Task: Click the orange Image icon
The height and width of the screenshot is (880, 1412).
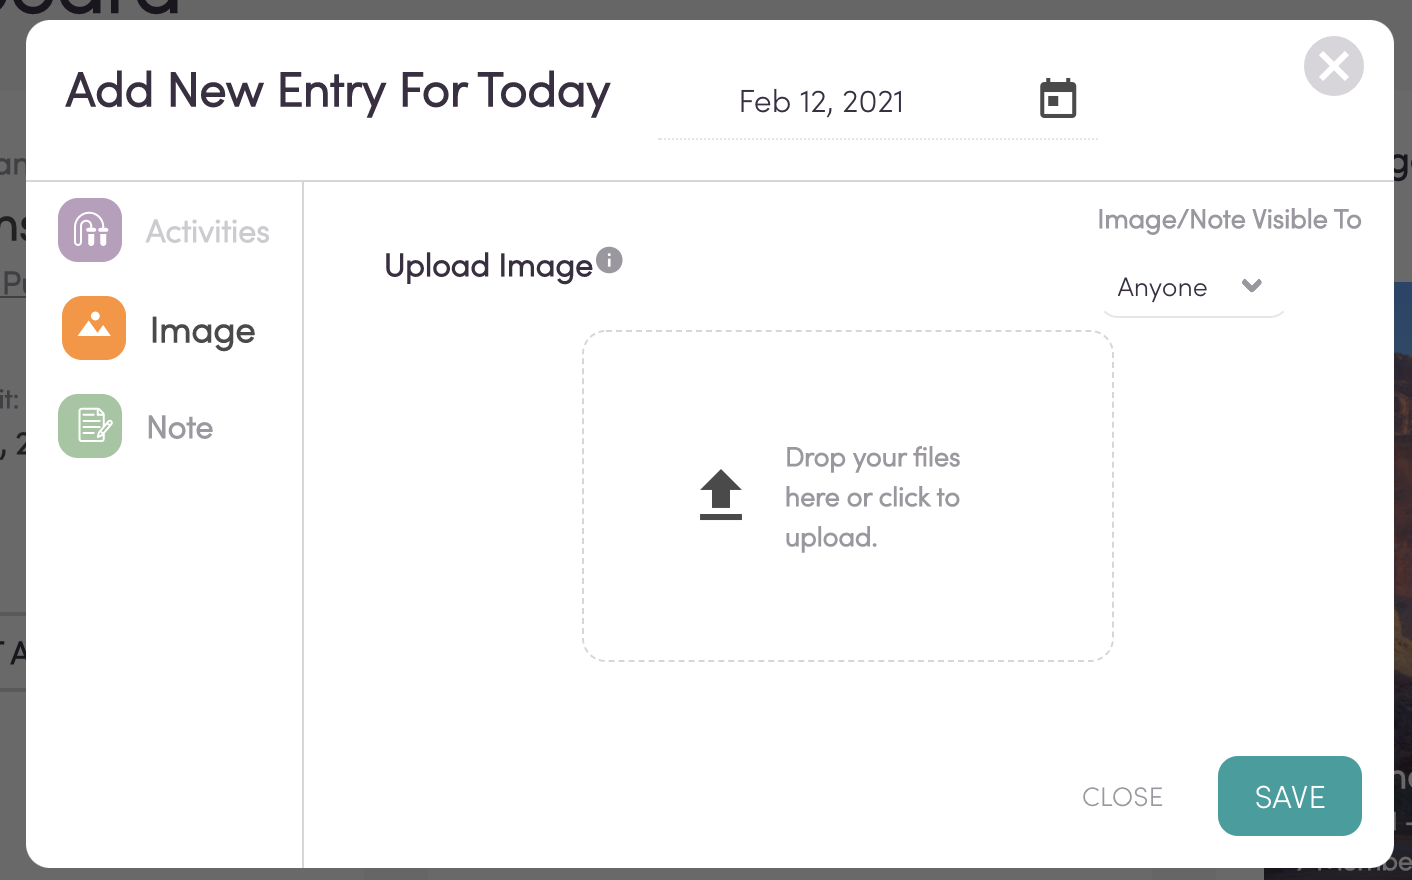Action: 93,328
